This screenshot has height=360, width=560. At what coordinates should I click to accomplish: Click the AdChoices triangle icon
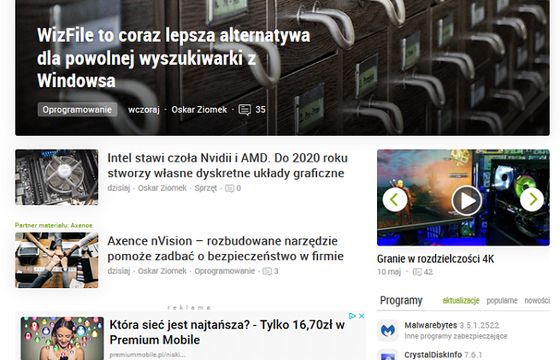point(352,316)
